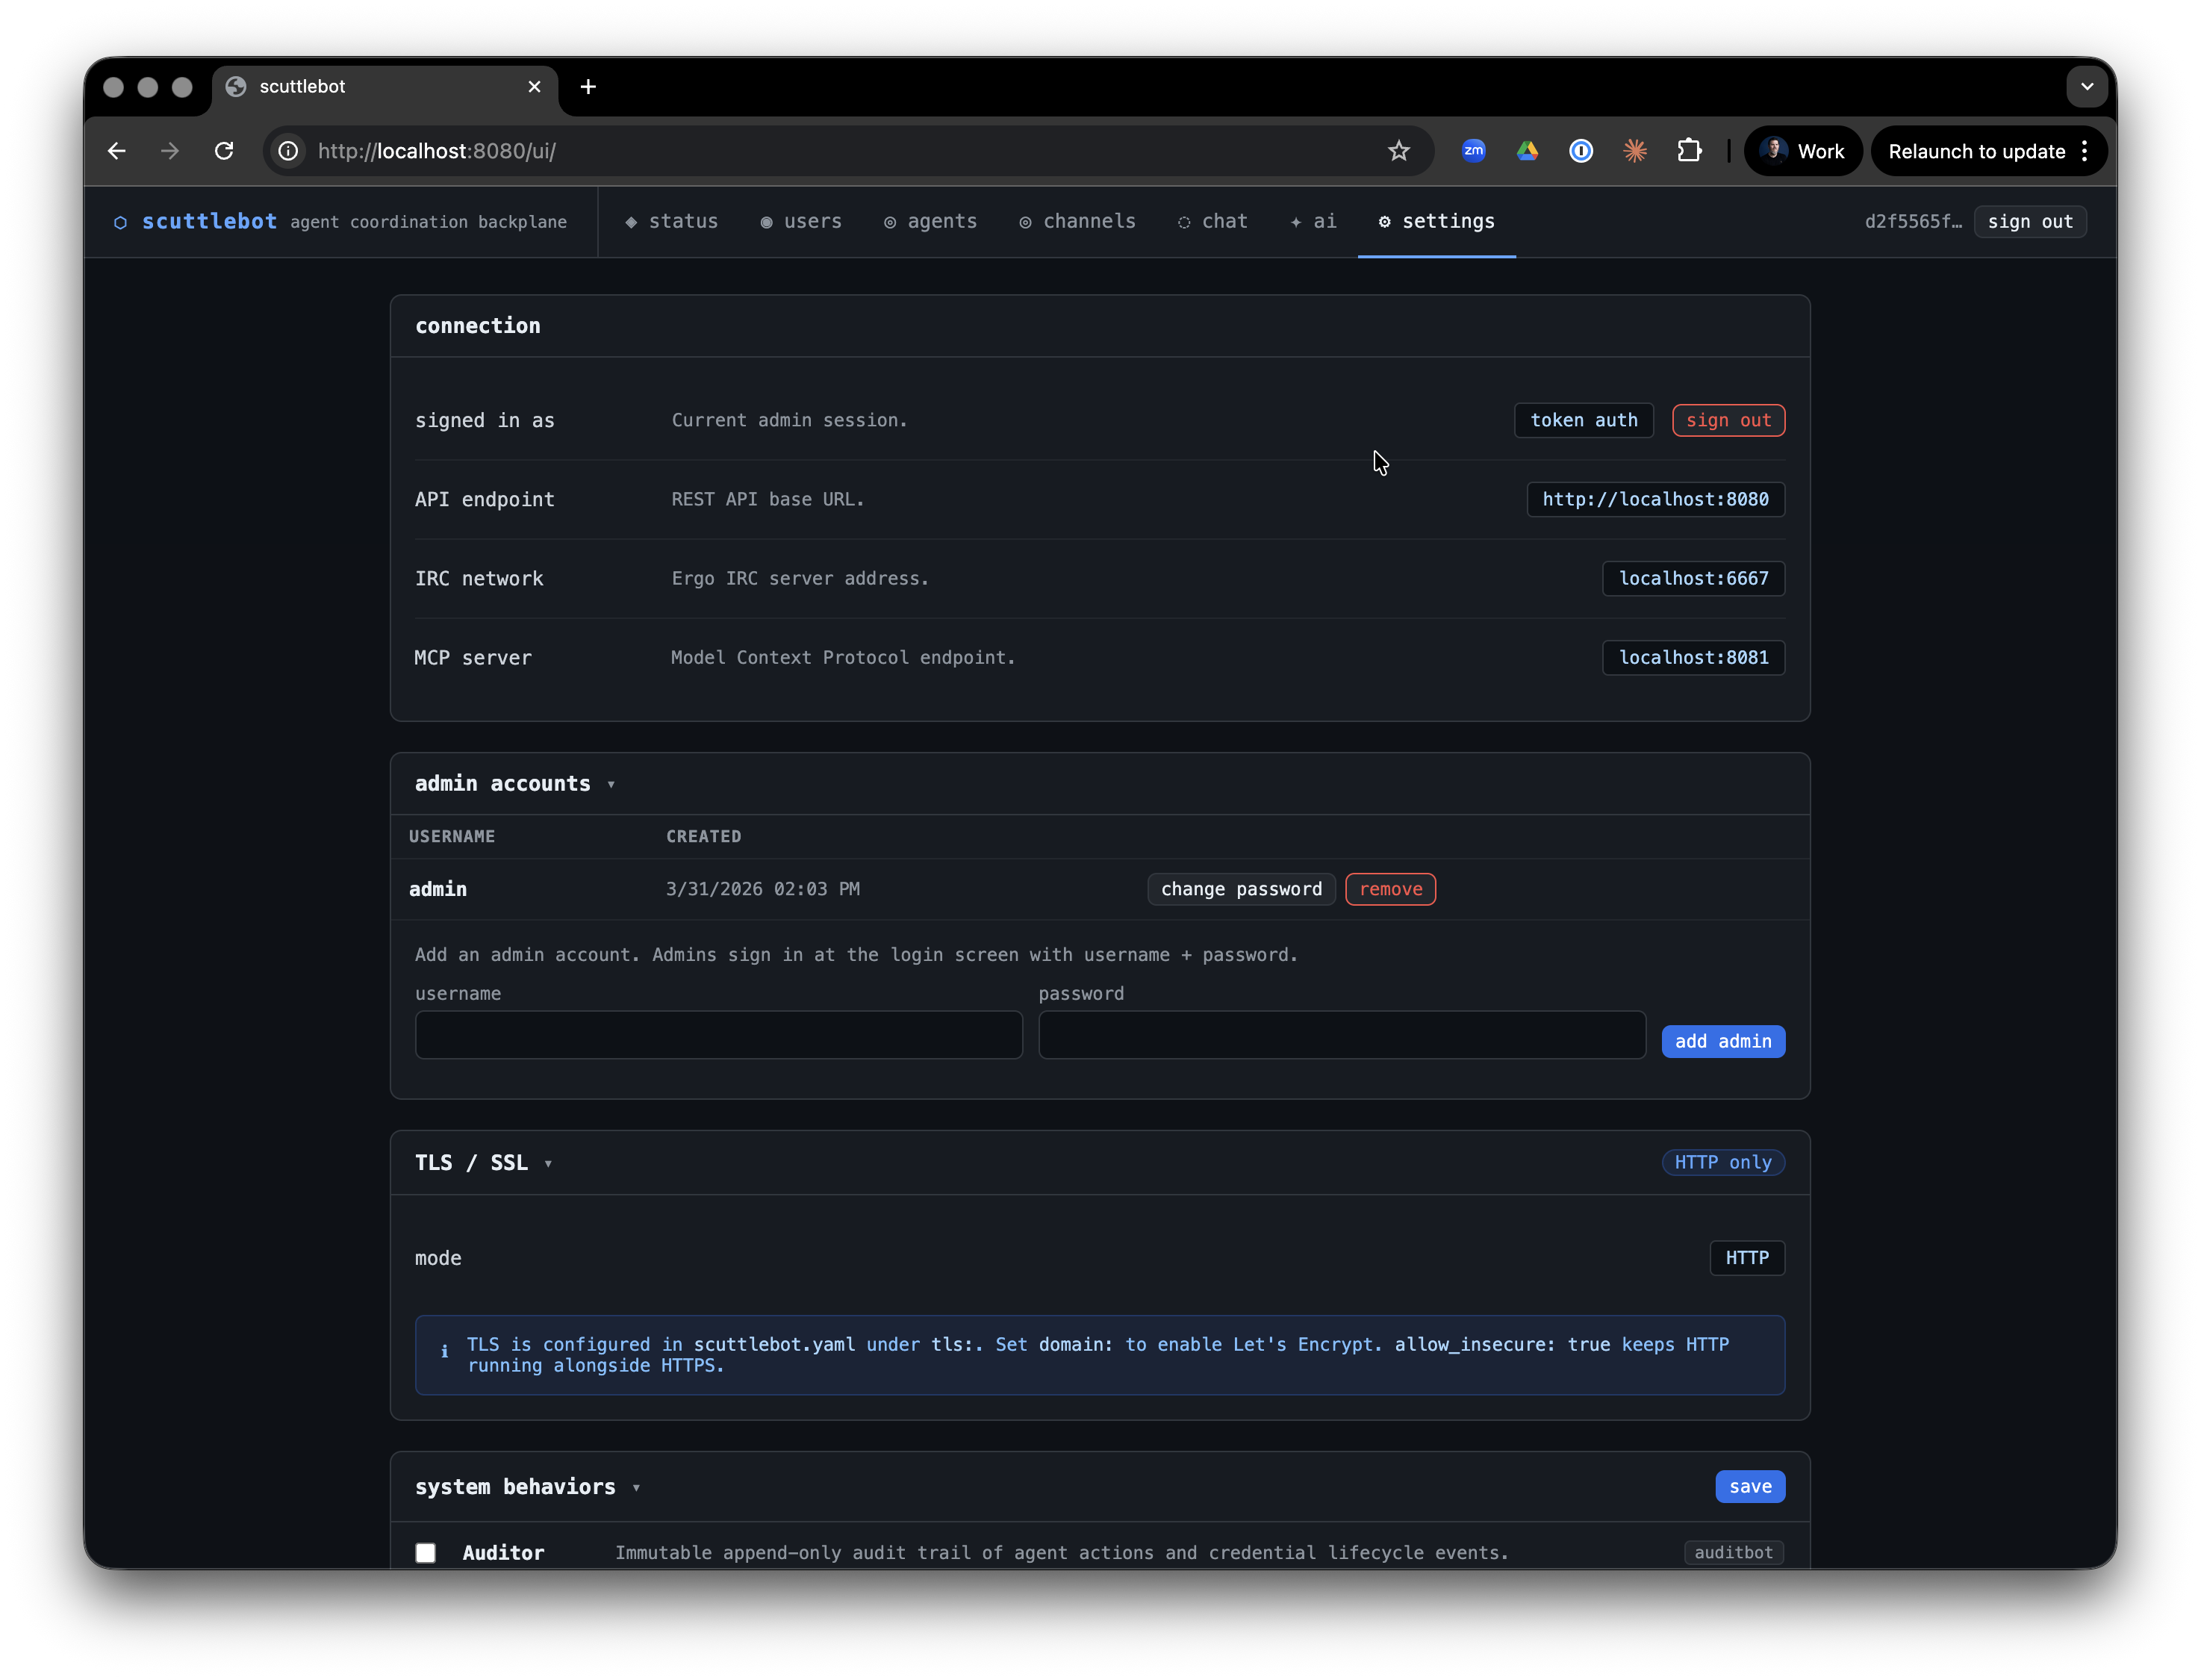Click the browser forward arrow
The width and height of the screenshot is (2201, 1680).
pos(170,151)
